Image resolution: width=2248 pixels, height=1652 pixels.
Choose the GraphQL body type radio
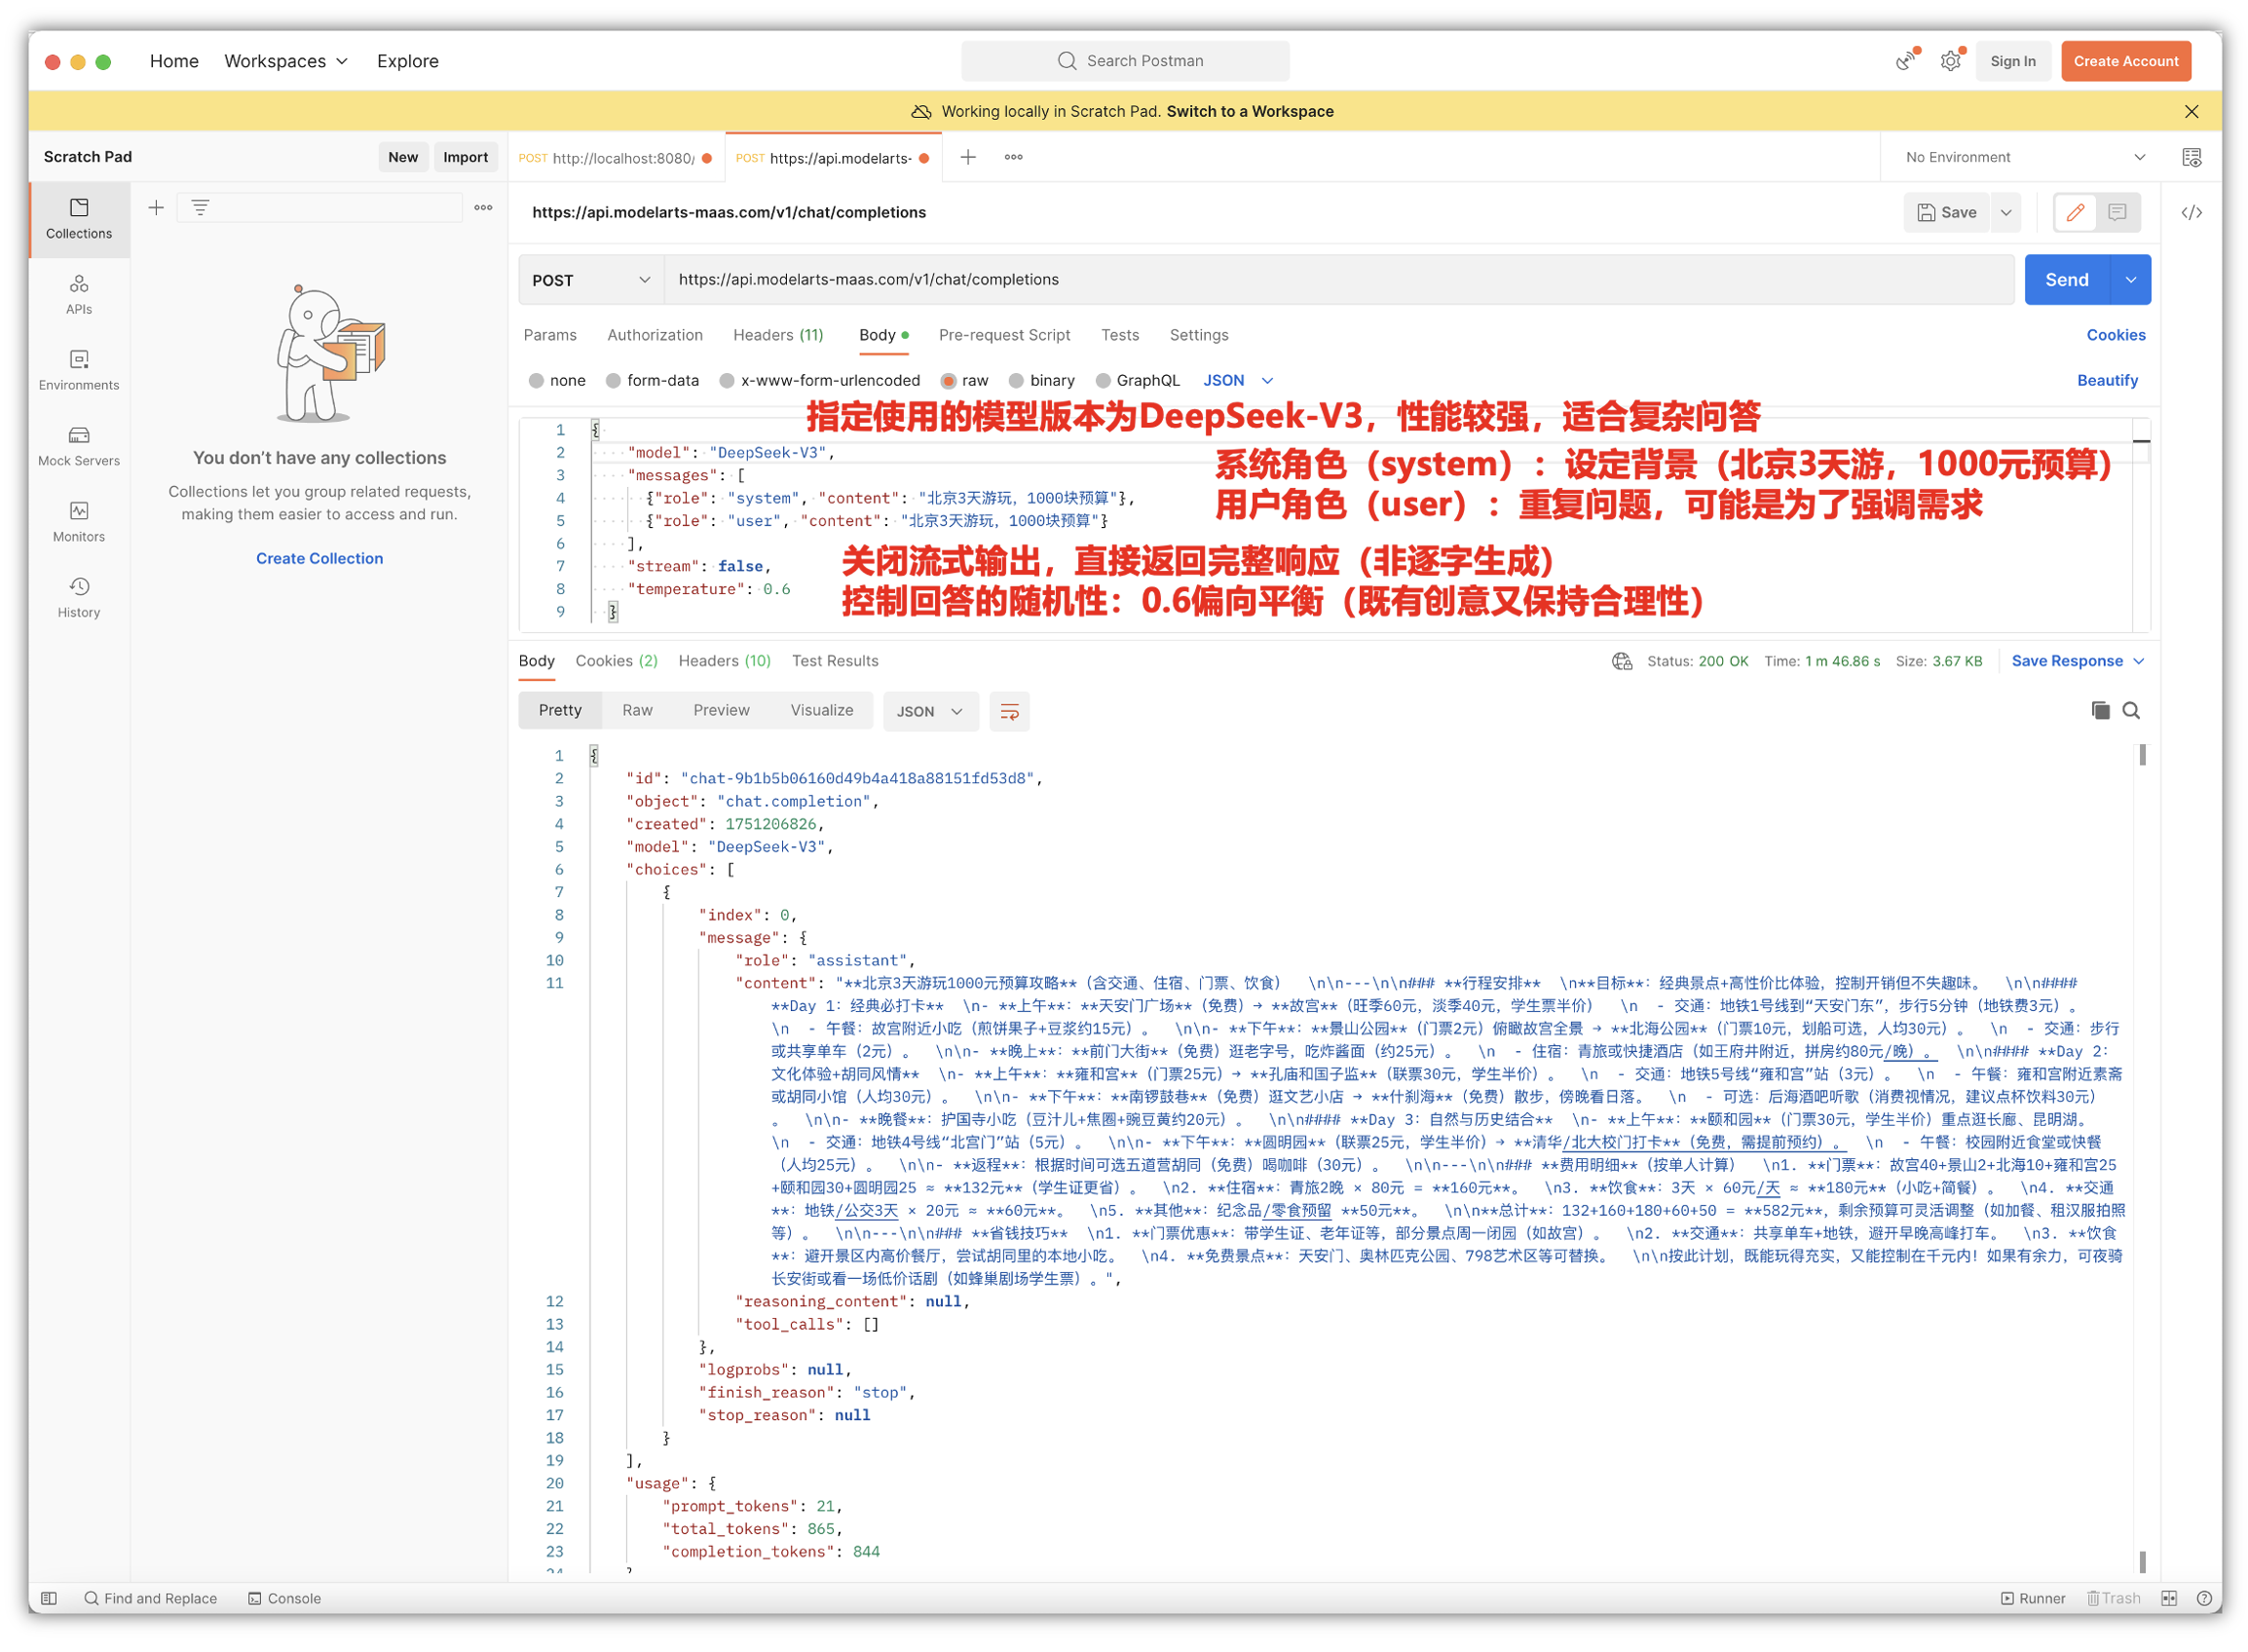tap(1103, 381)
